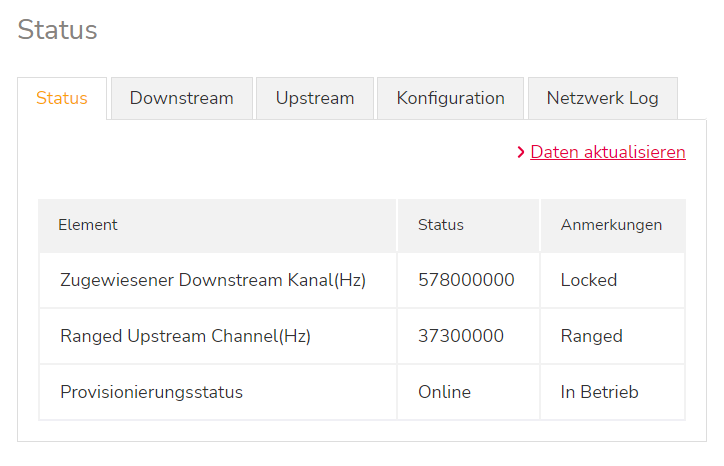Click the upstream frequency value 37300000
This screenshot has height=466, width=724.
tap(461, 336)
